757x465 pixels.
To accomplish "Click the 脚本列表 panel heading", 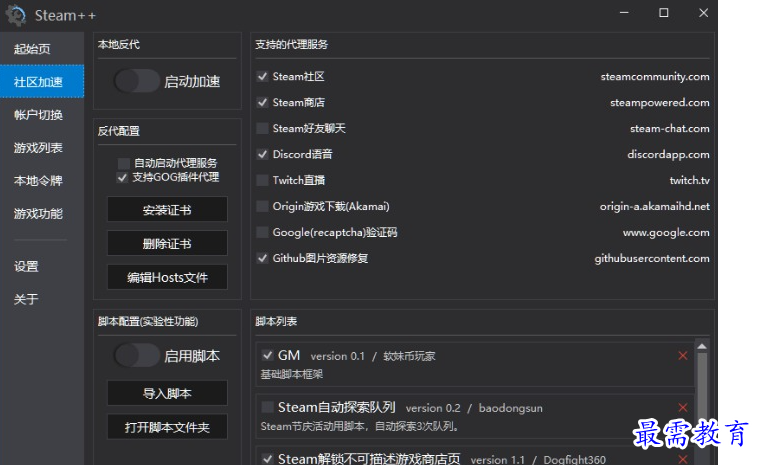I will pos(276,322).
